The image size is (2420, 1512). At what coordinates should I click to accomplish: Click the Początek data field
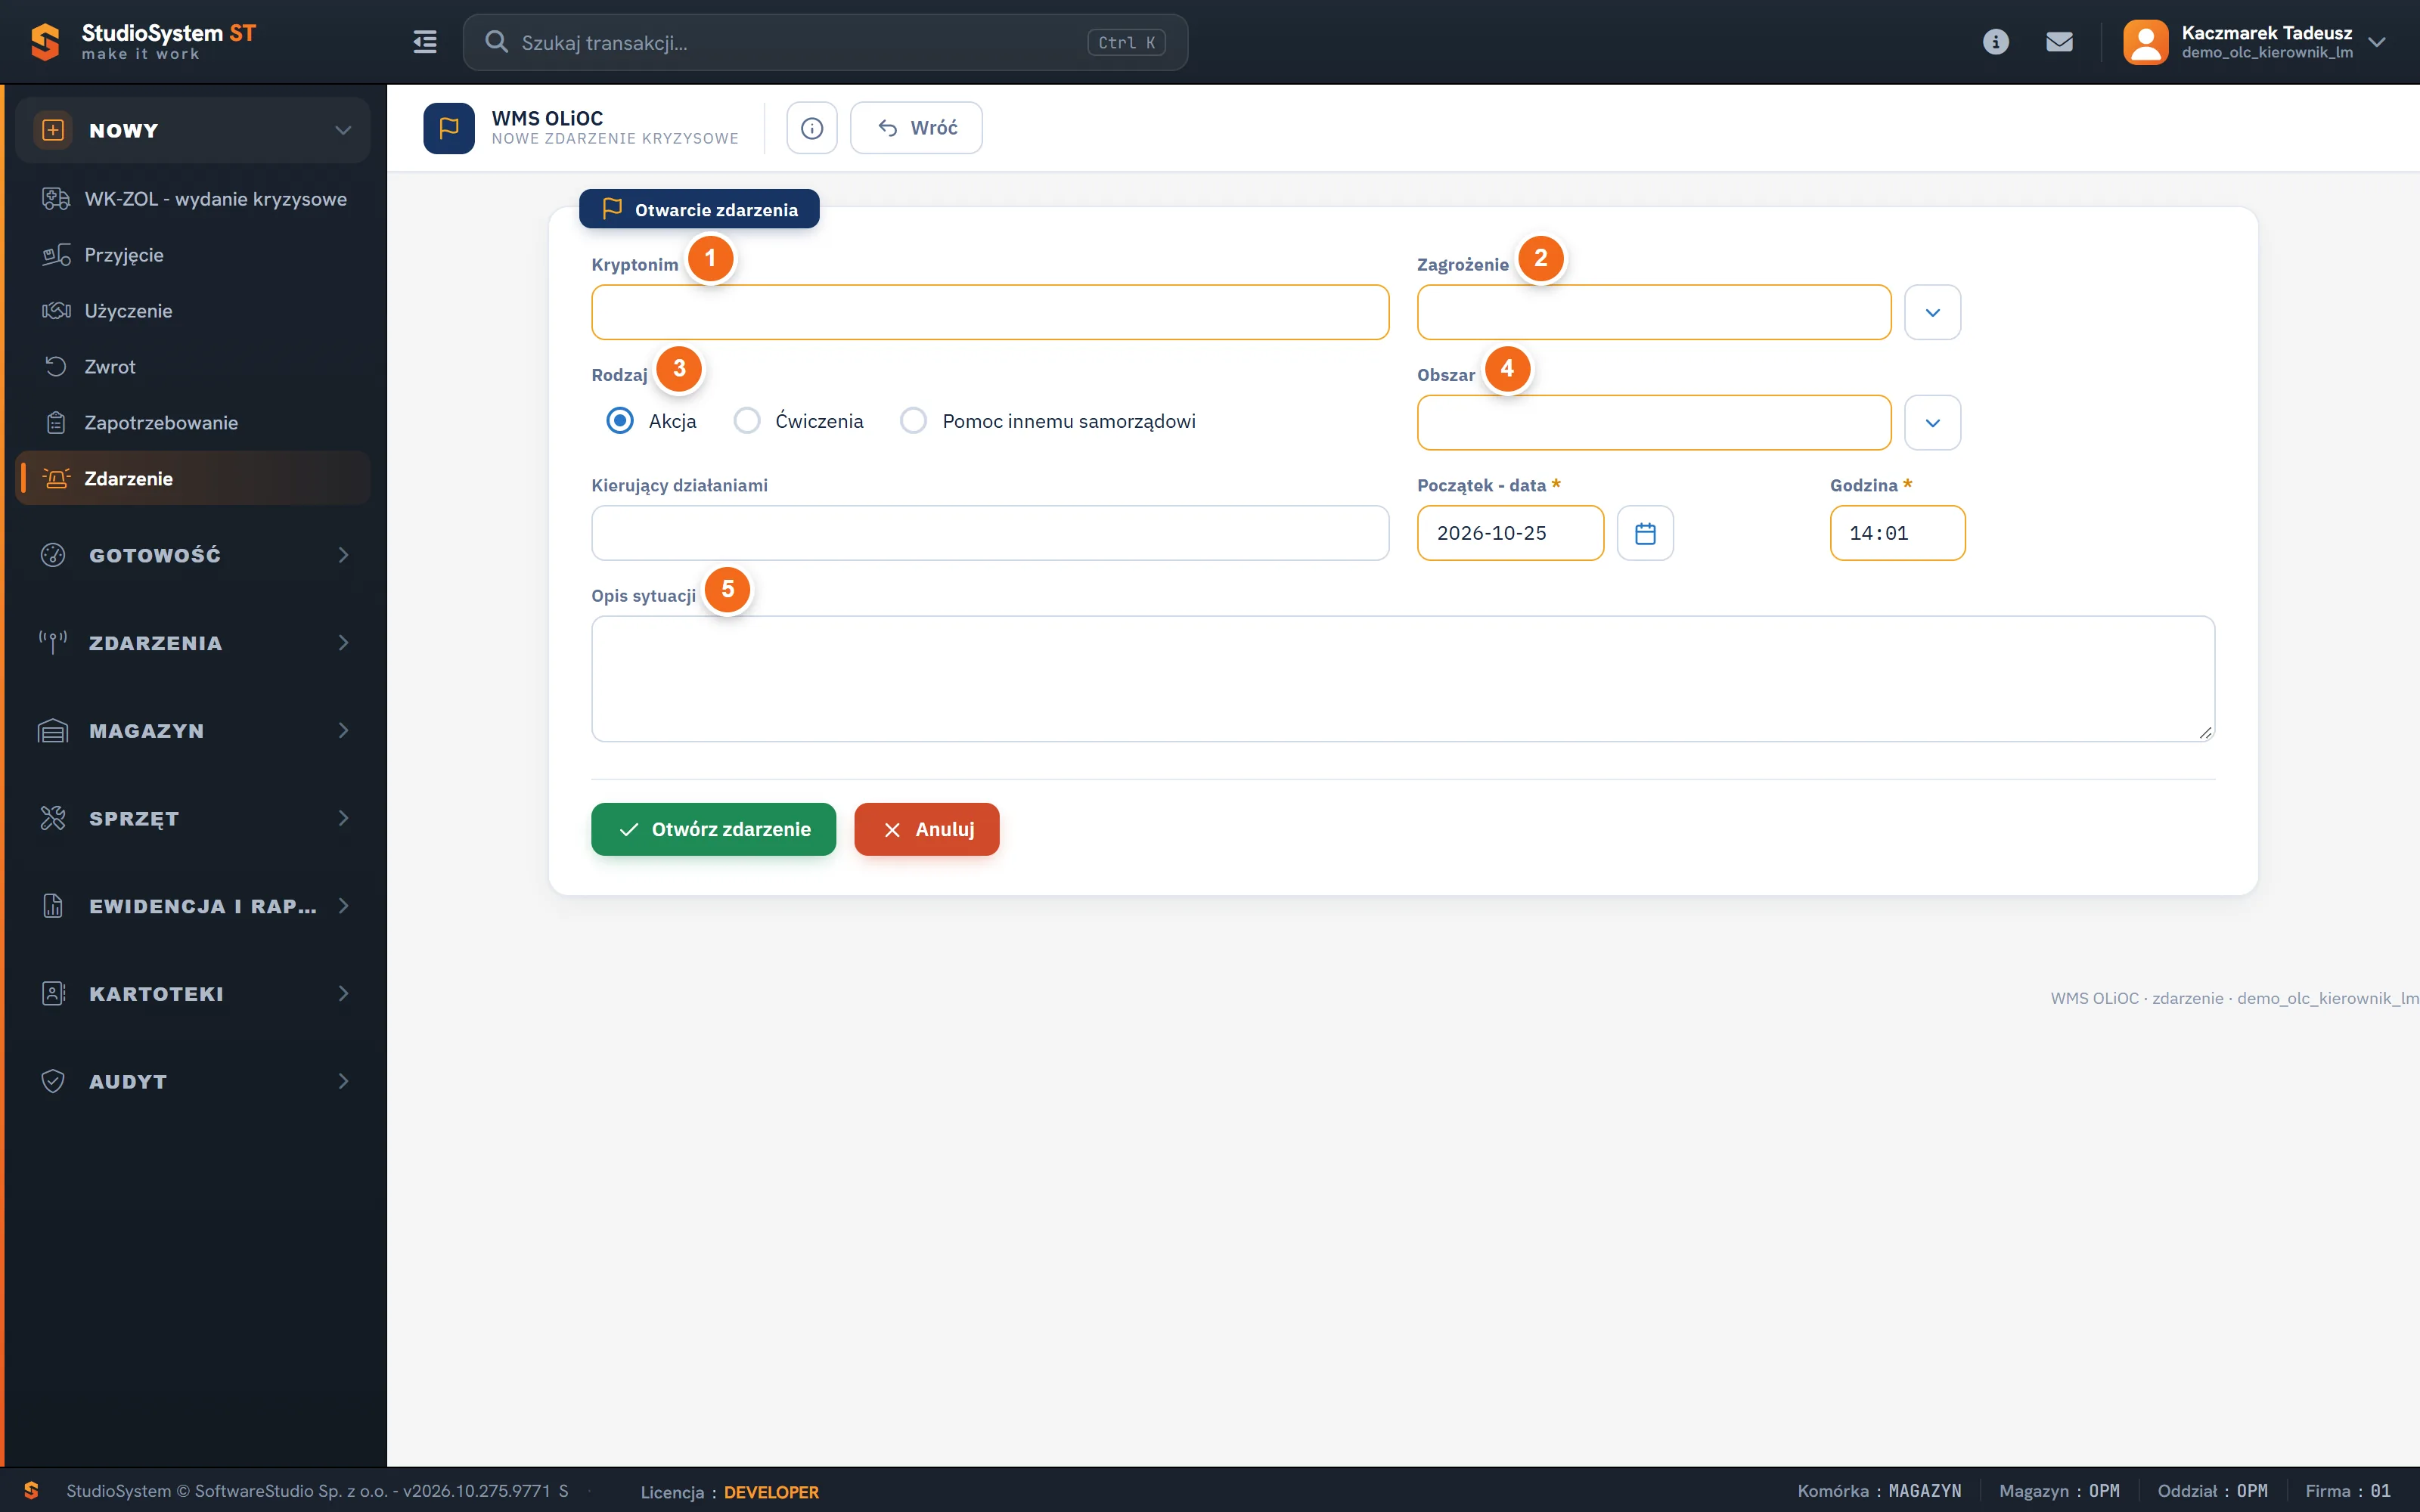pos(1510,533)
